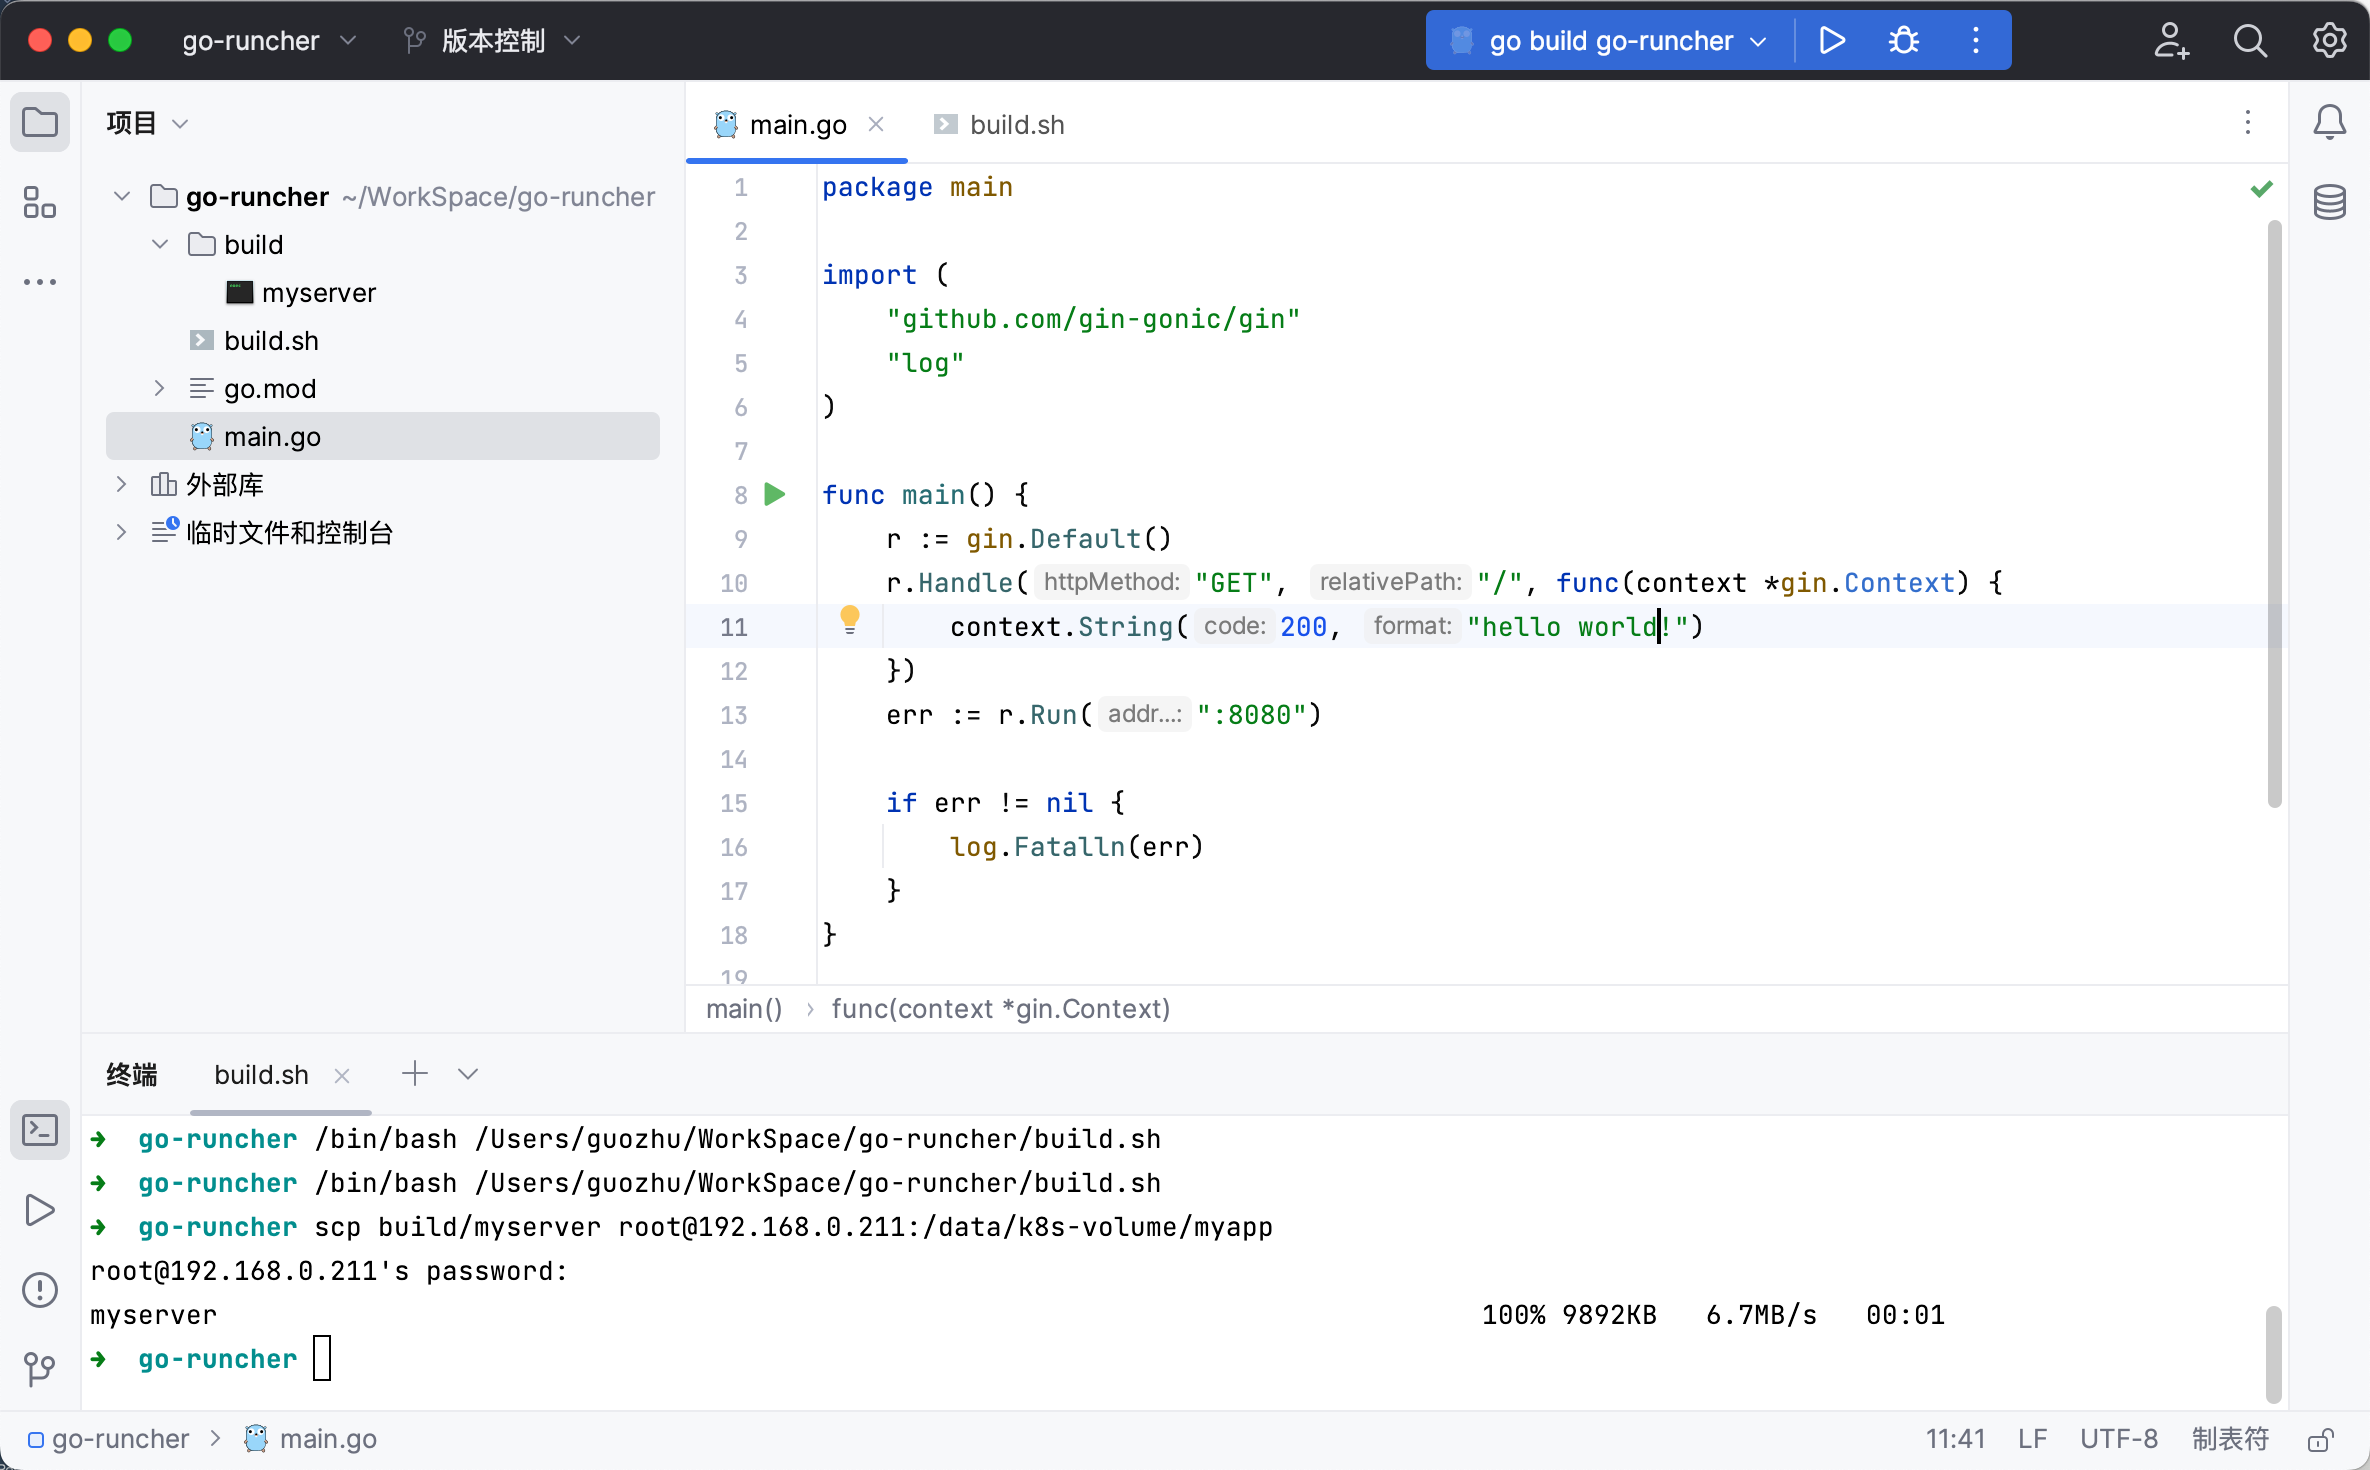Viewport: 2370px width, 1470px height.
Task: Expand 外部库 external libraries
Action: pos(122,484)
